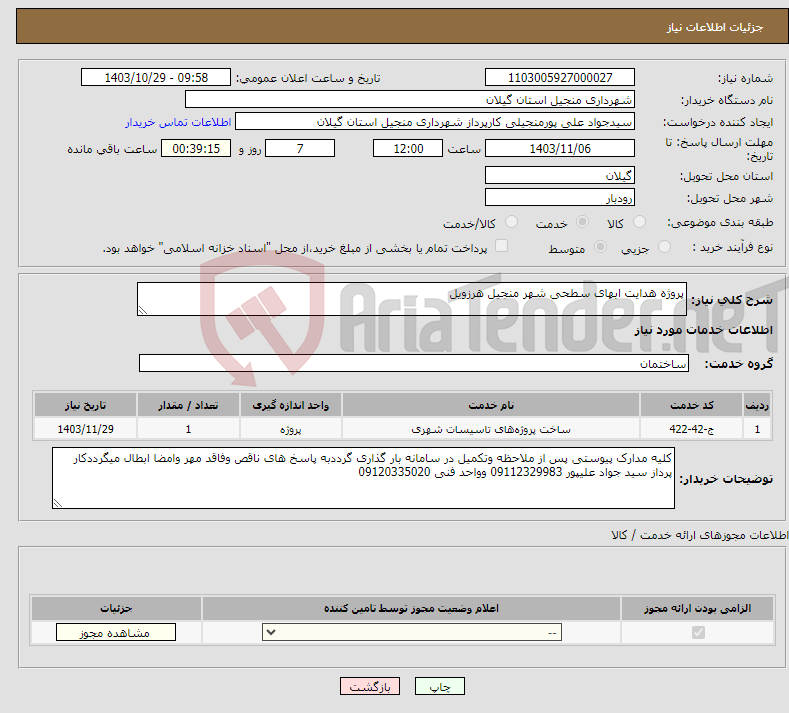Select the متوسط purchase type radio
Image resolution: width=789 pixels, height=713 pixels.
tap(601, 247)
